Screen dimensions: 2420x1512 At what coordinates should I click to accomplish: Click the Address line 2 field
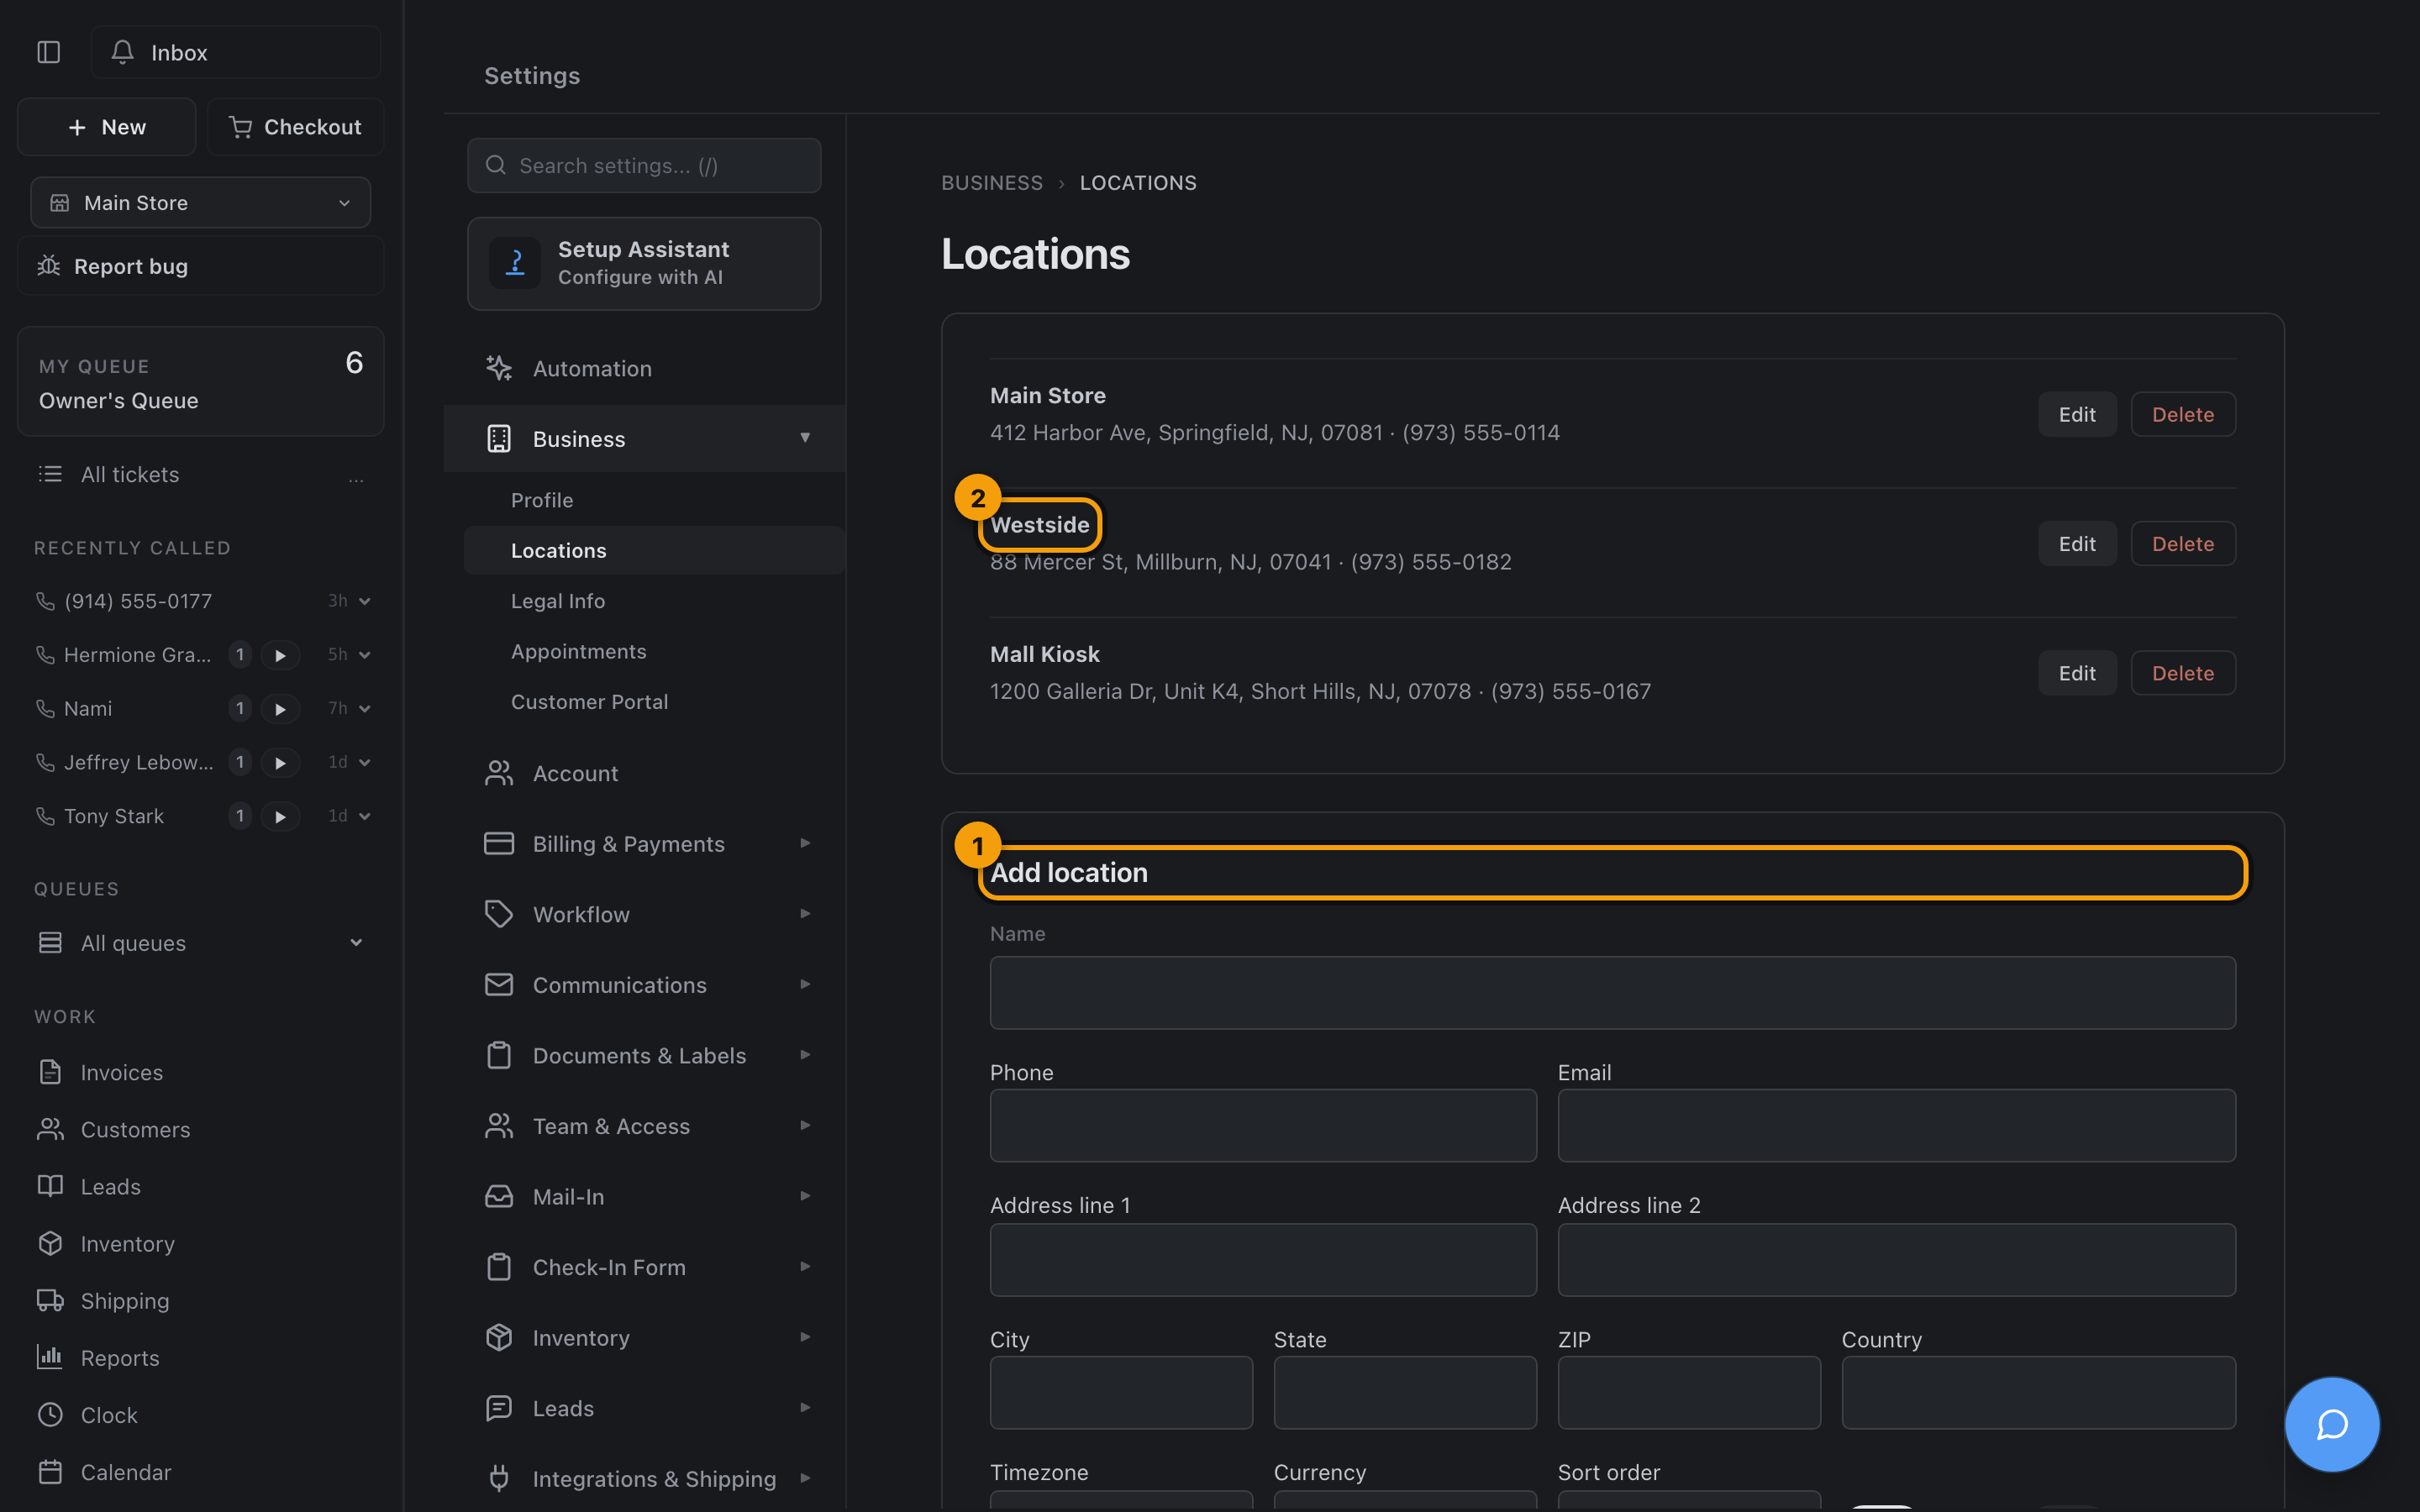coord(1896,1260)
